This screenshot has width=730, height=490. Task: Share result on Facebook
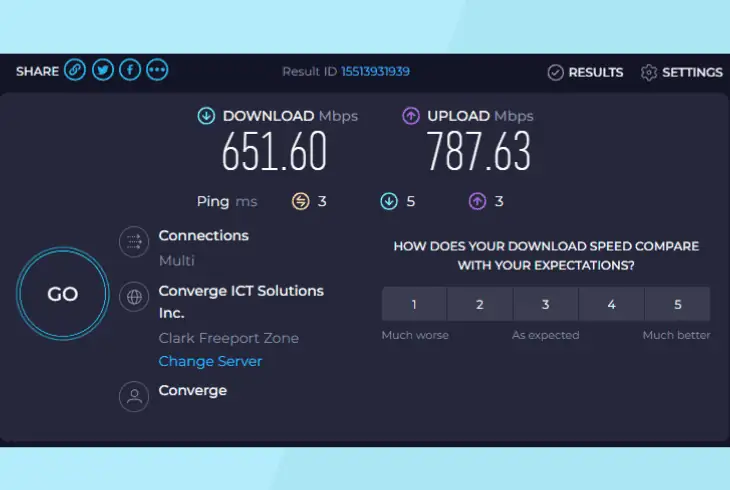tap(130, 70)
